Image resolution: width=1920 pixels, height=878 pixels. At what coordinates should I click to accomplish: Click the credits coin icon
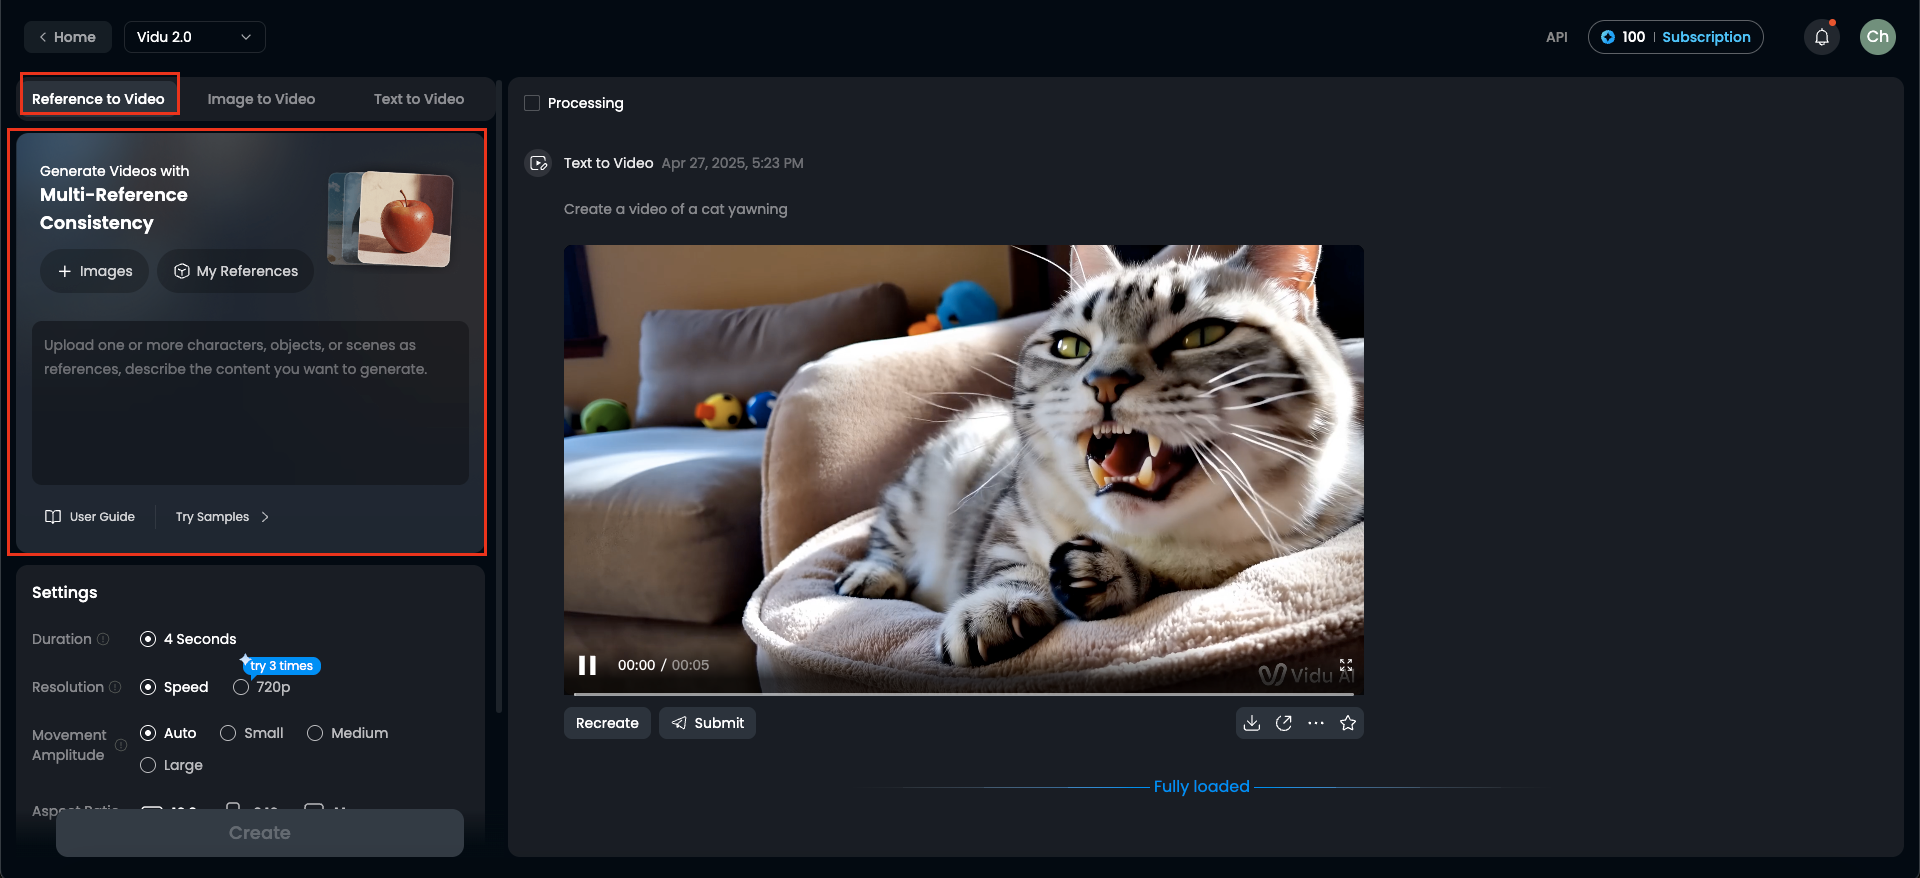(1607, 37)
